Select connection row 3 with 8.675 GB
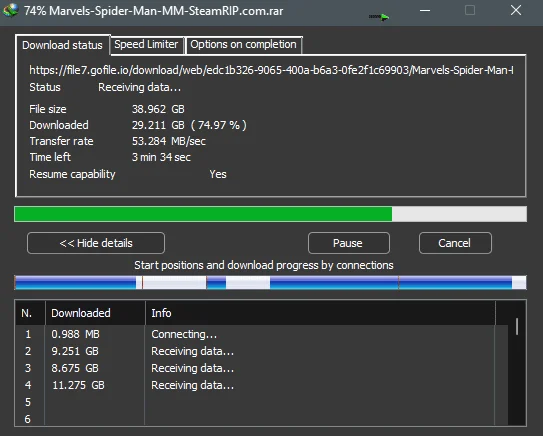 pos(261,368)
